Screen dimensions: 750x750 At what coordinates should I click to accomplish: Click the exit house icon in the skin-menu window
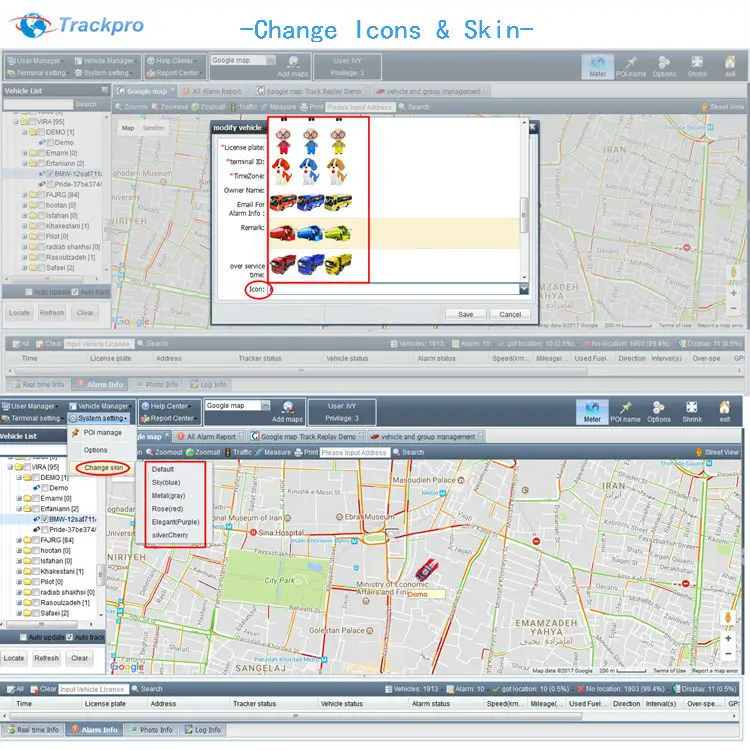[725, 411]
